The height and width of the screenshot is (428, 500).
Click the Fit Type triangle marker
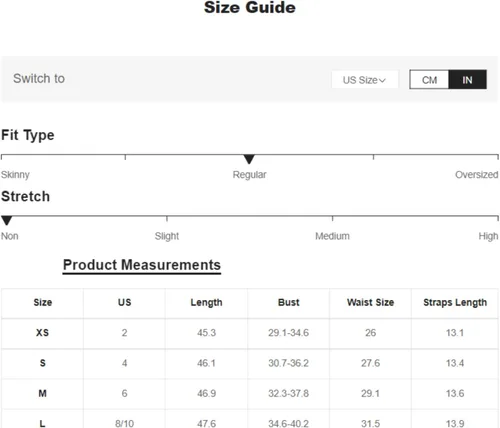tap(249, 159)
